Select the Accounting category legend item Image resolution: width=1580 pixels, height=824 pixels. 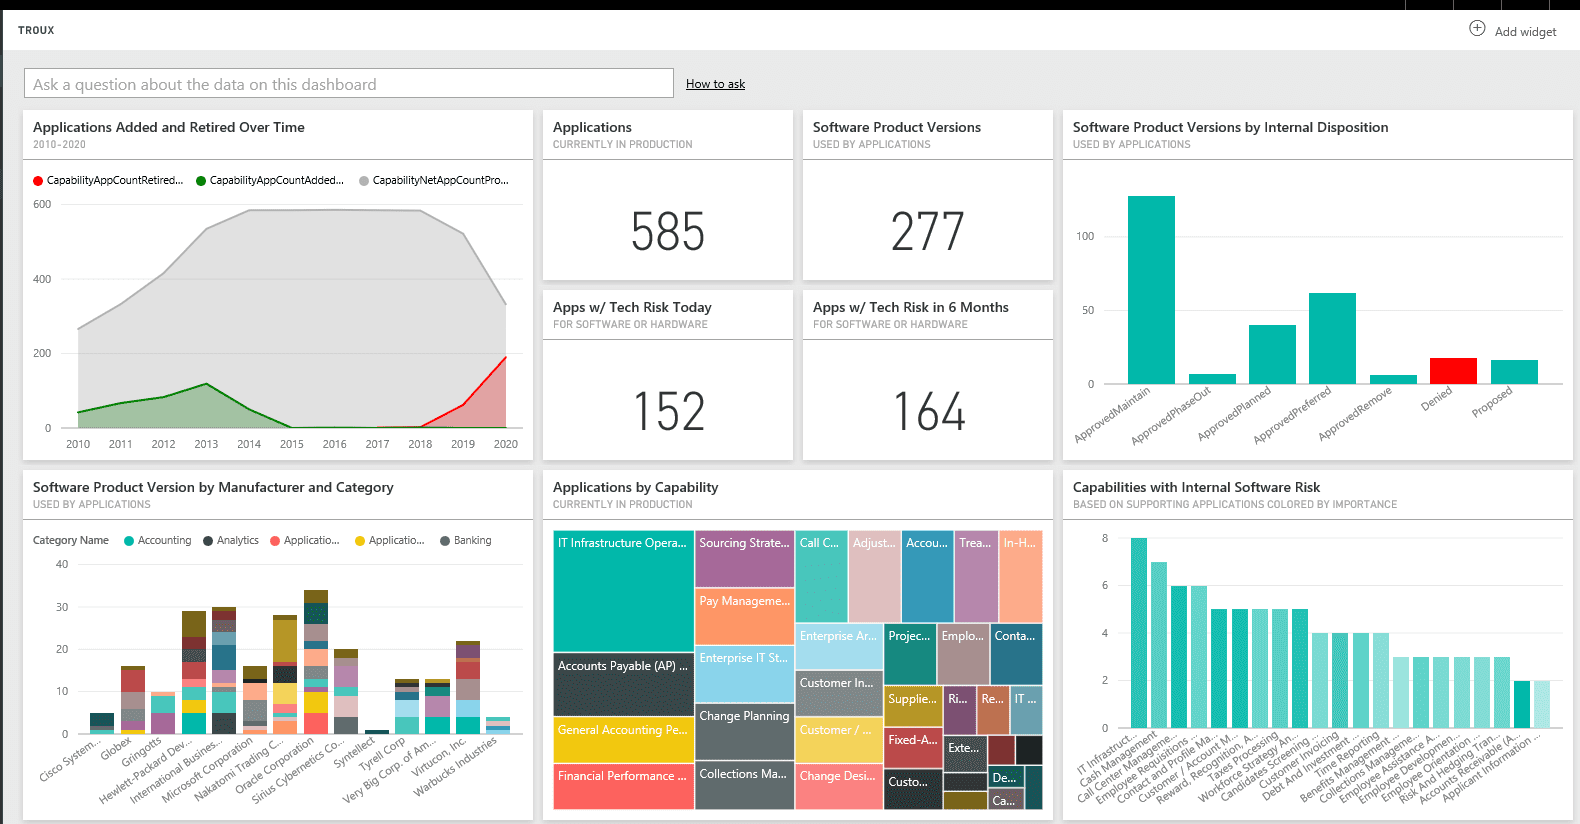[x=157, y=541]
